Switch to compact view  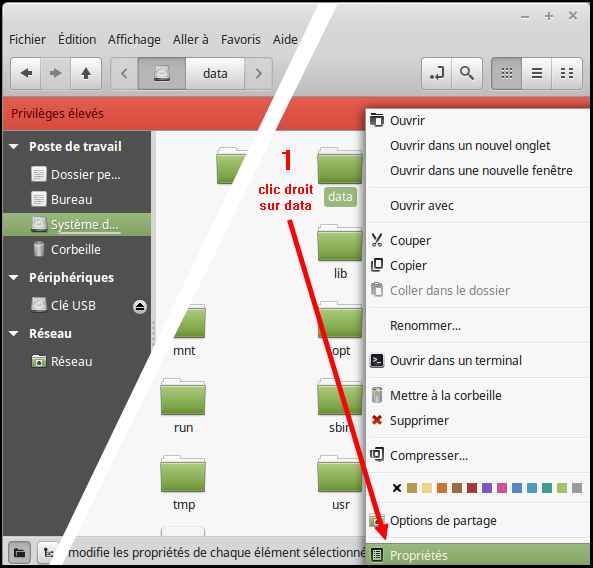pos(567,73)
